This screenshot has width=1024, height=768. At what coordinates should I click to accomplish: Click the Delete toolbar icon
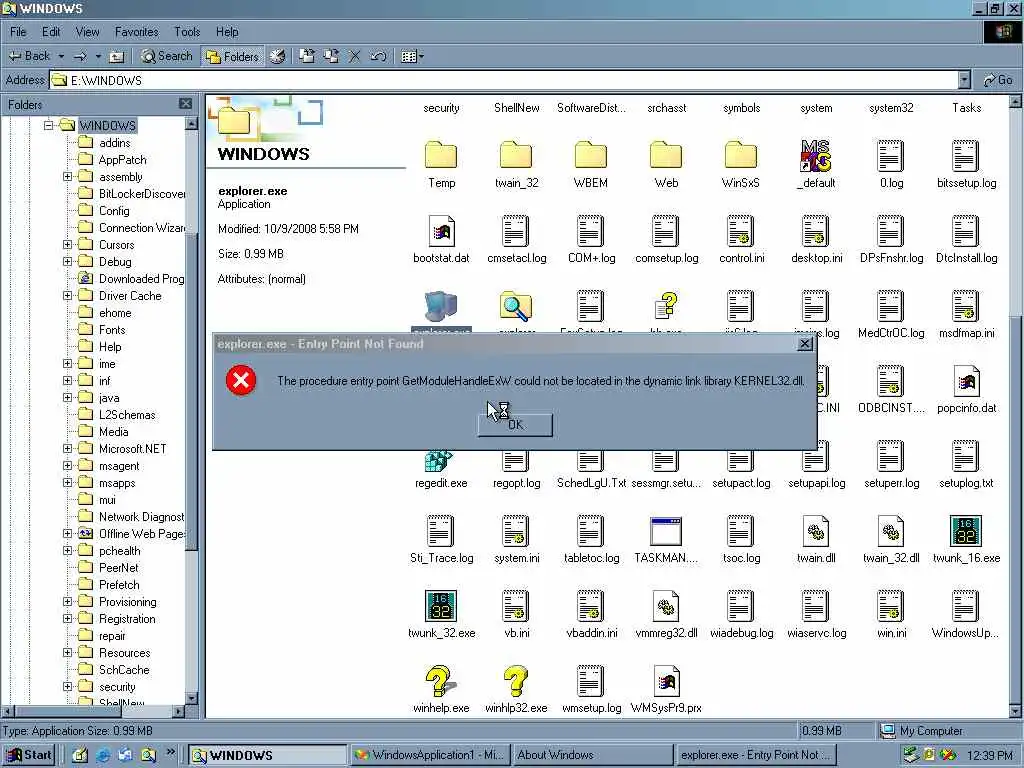point(355,57)
